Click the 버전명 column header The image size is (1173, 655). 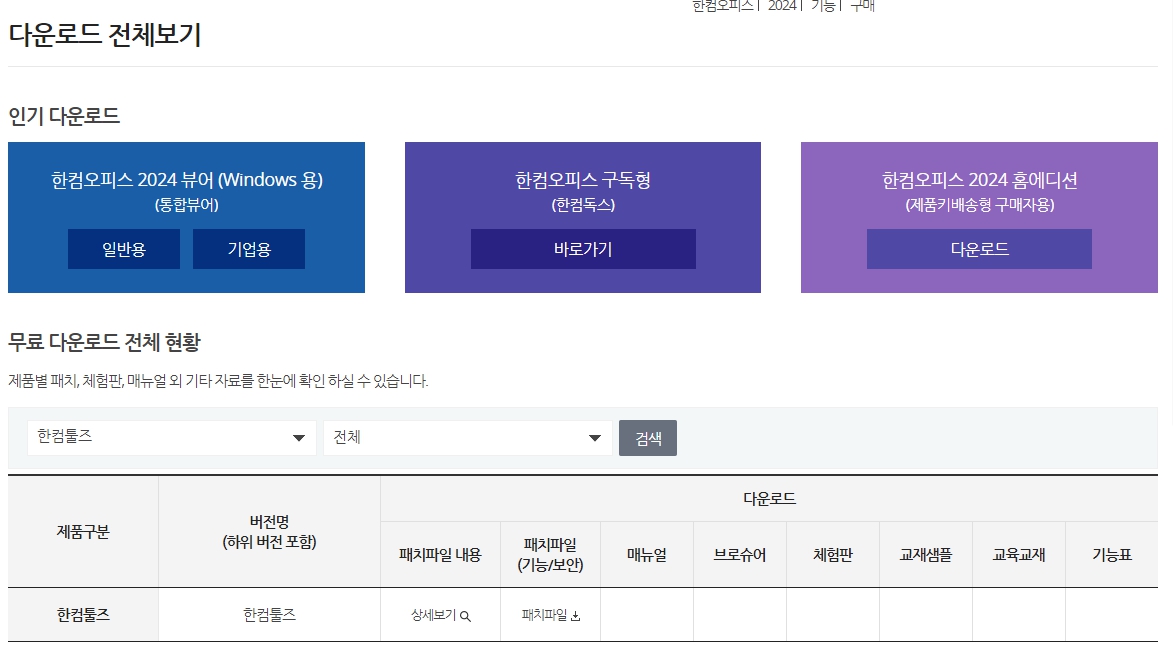(269, 532)
